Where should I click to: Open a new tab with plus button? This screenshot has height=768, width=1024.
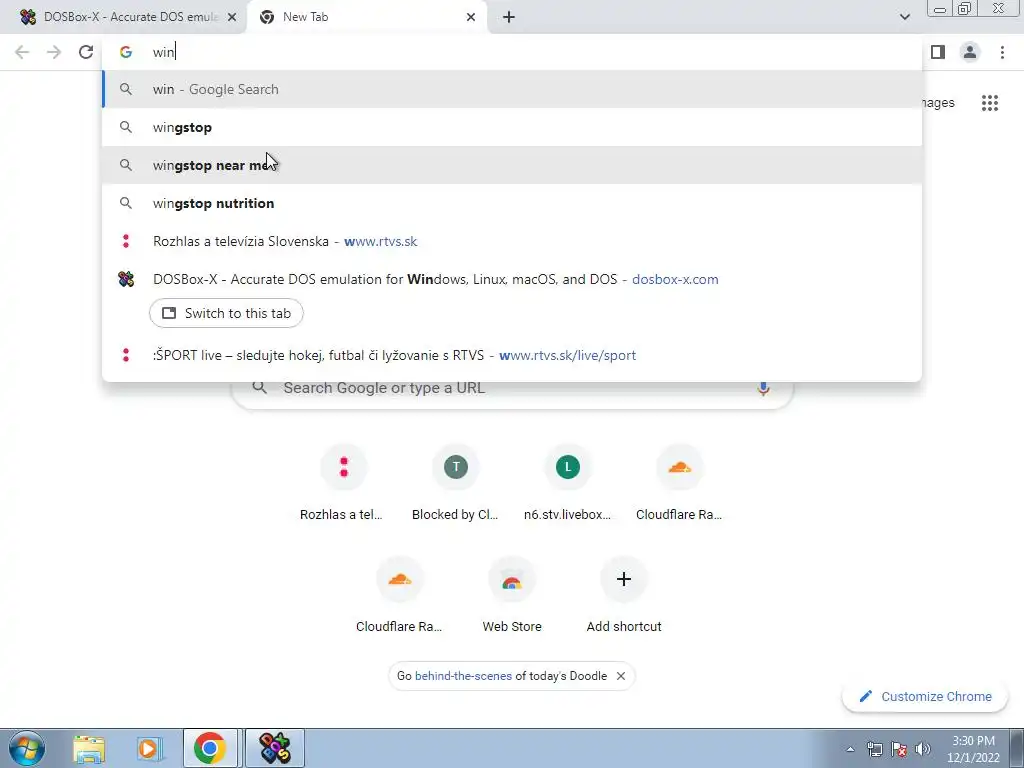509,17
